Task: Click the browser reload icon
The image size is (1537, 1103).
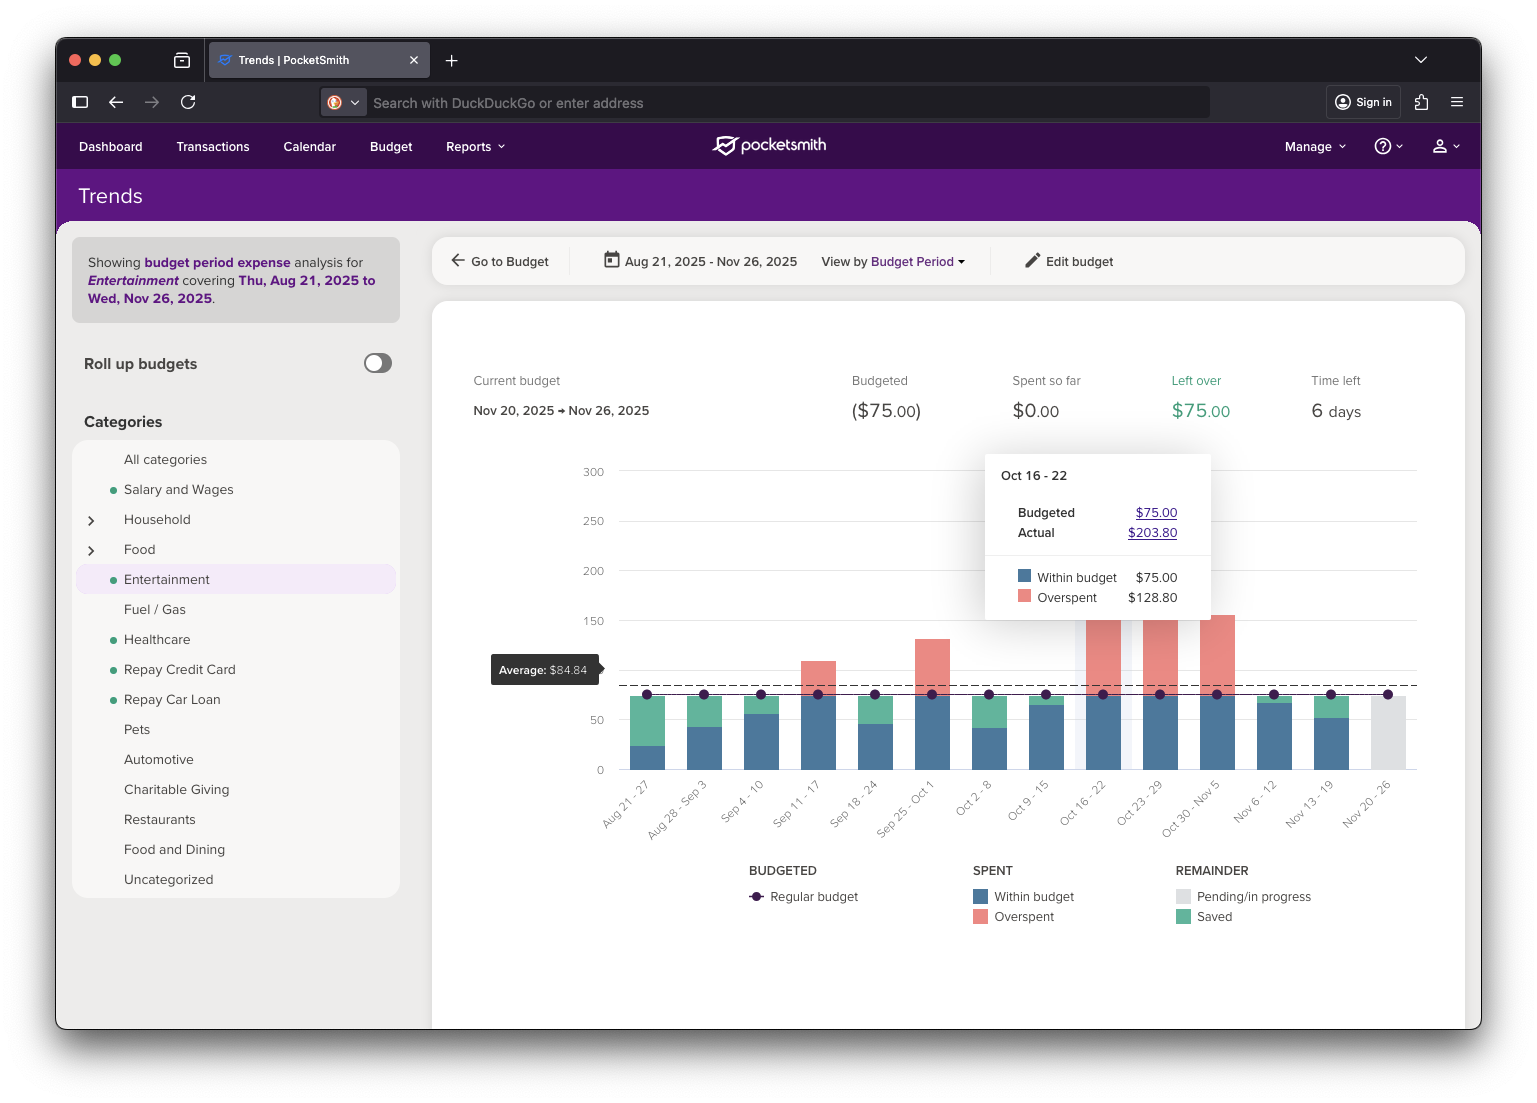Action: (x=188, y=102)
